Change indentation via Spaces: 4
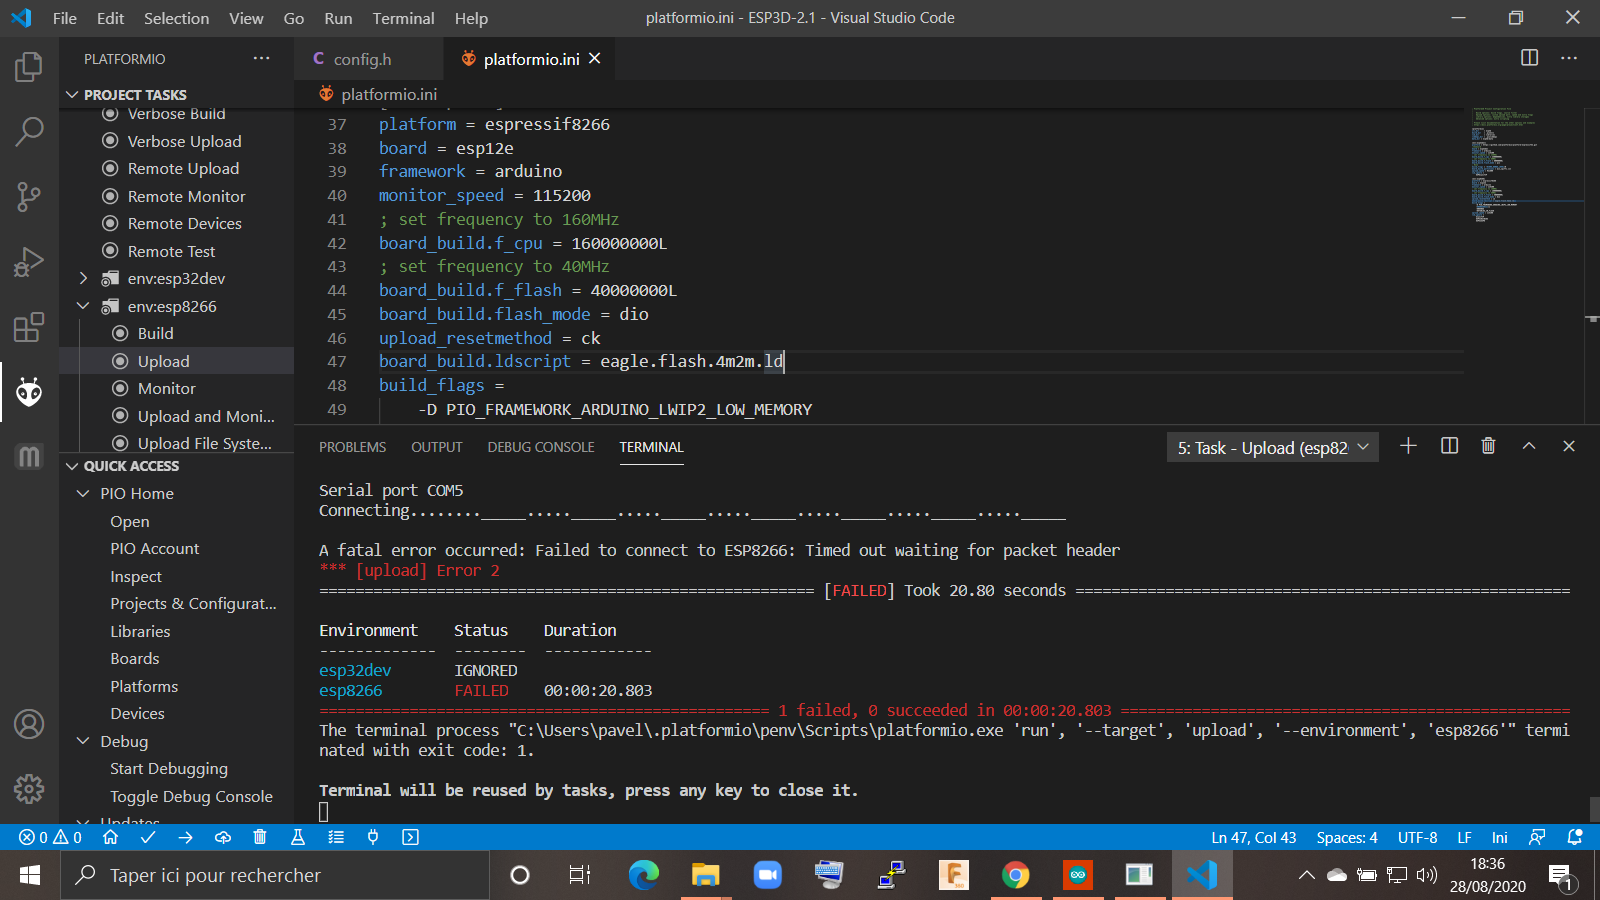Viewport: 1600px width, 900px height. click(1347, 837)
